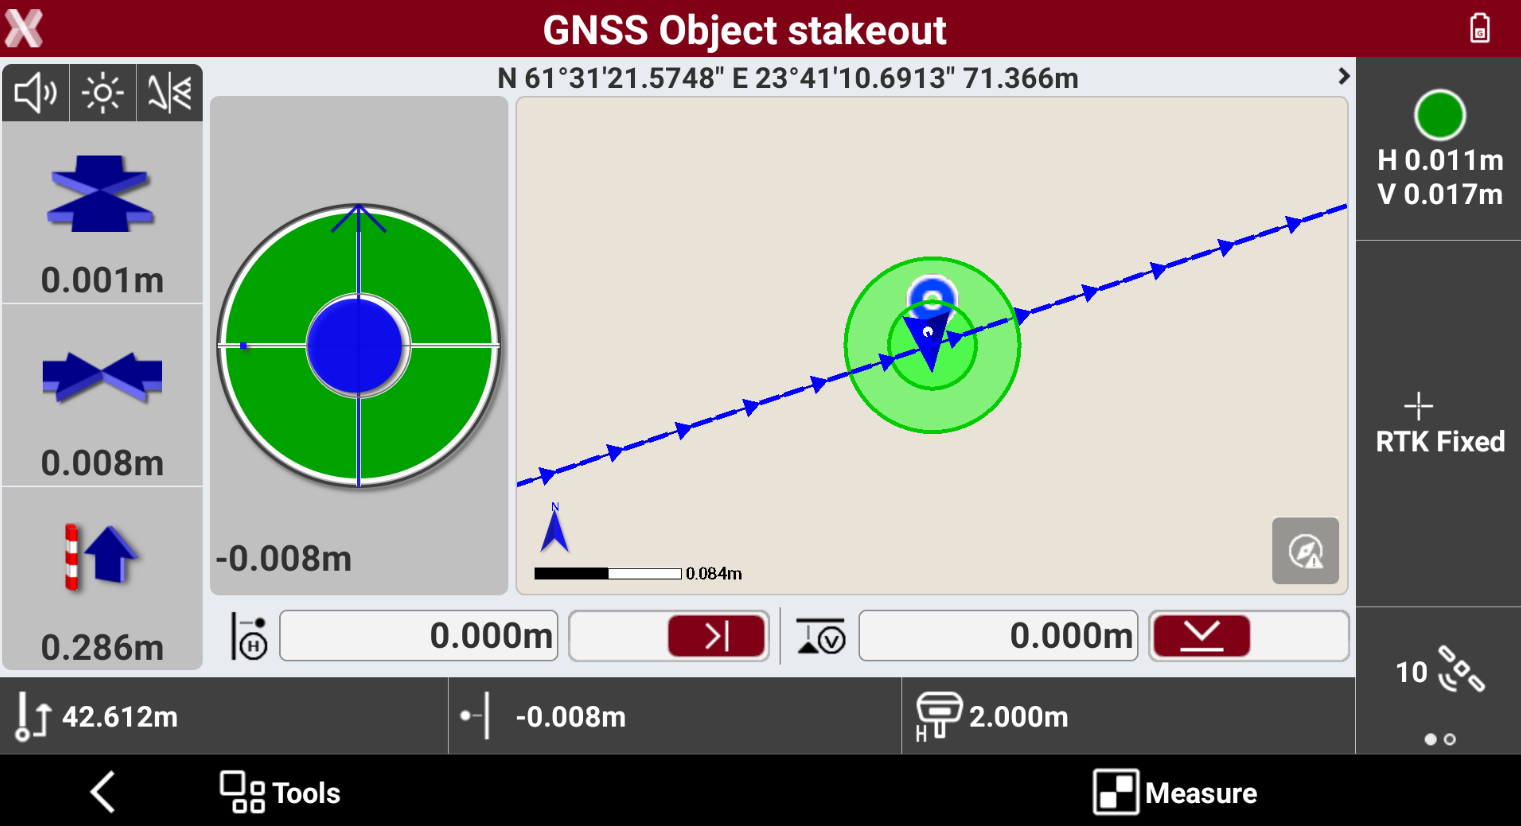Image resolution: width=1521 pixels, height=826 pixels.
Task: Tap the horizontal offset icon
Action: 249,637
